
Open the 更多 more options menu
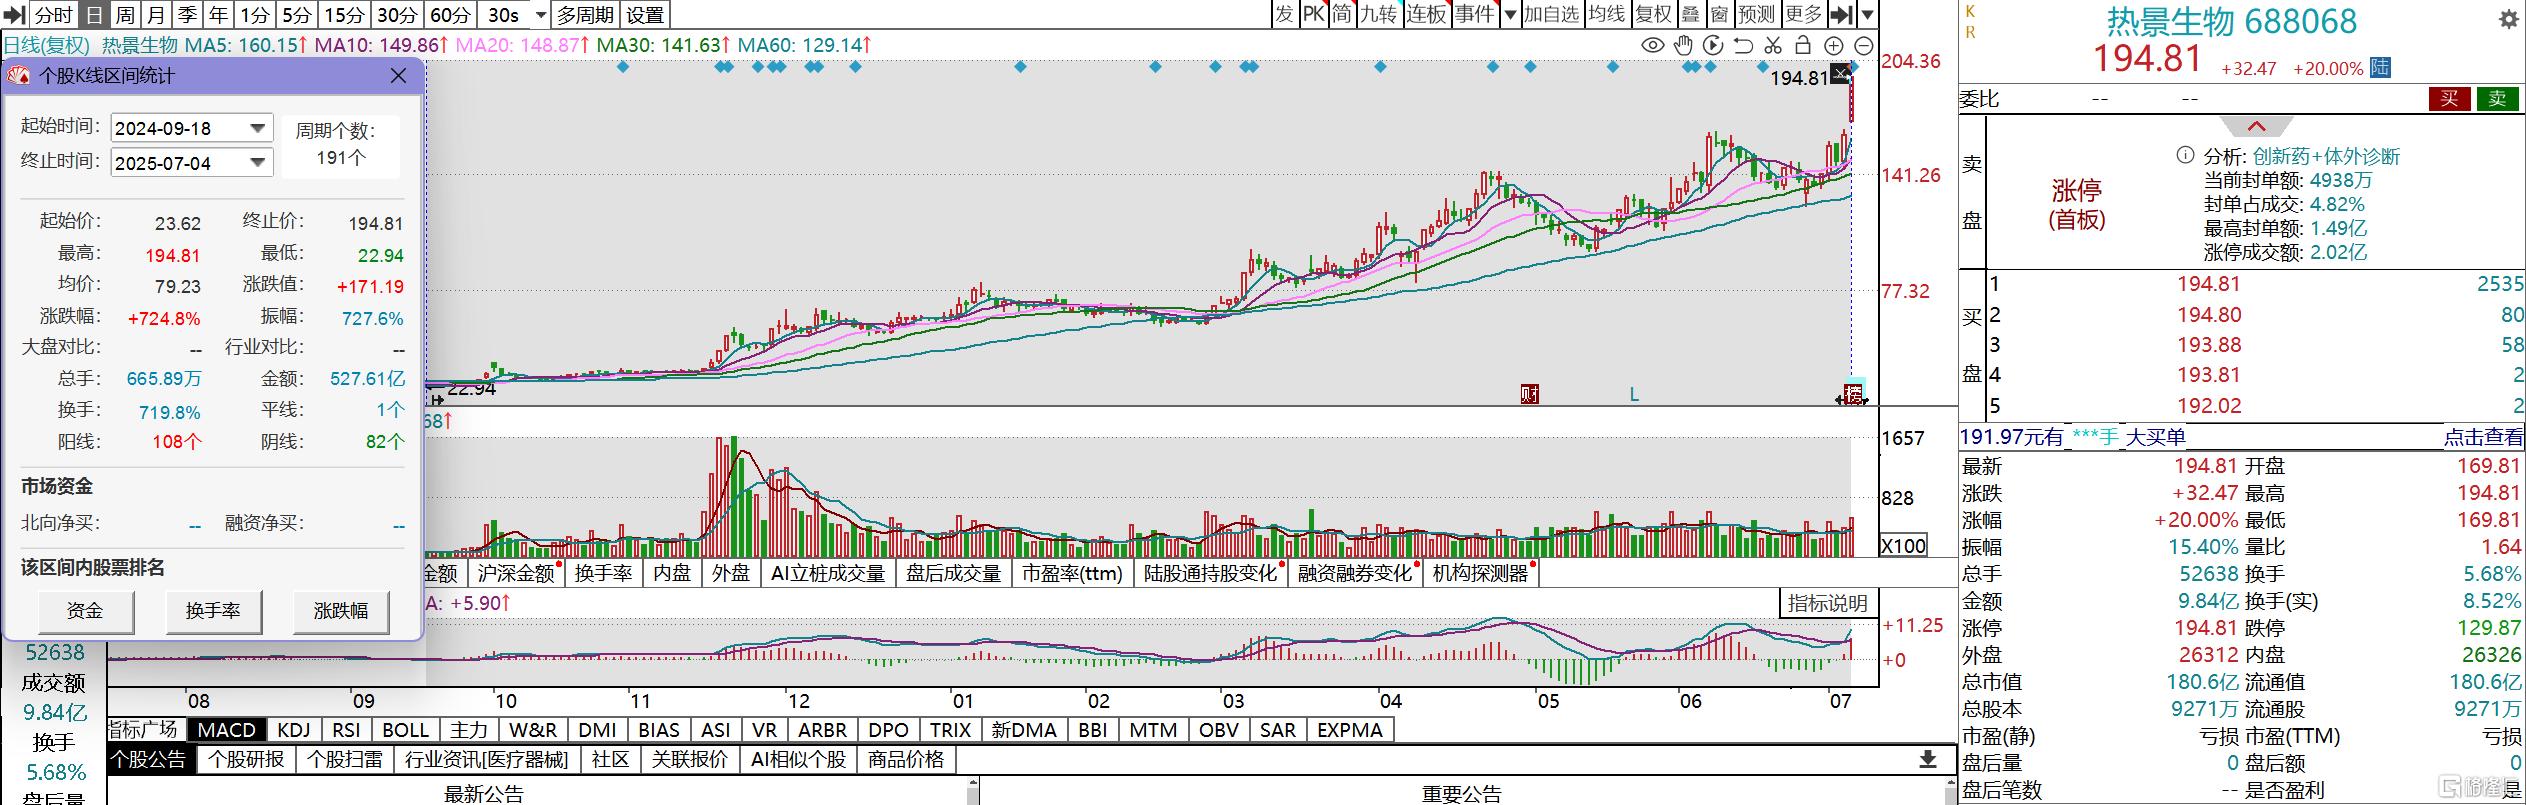[1803, 14]
